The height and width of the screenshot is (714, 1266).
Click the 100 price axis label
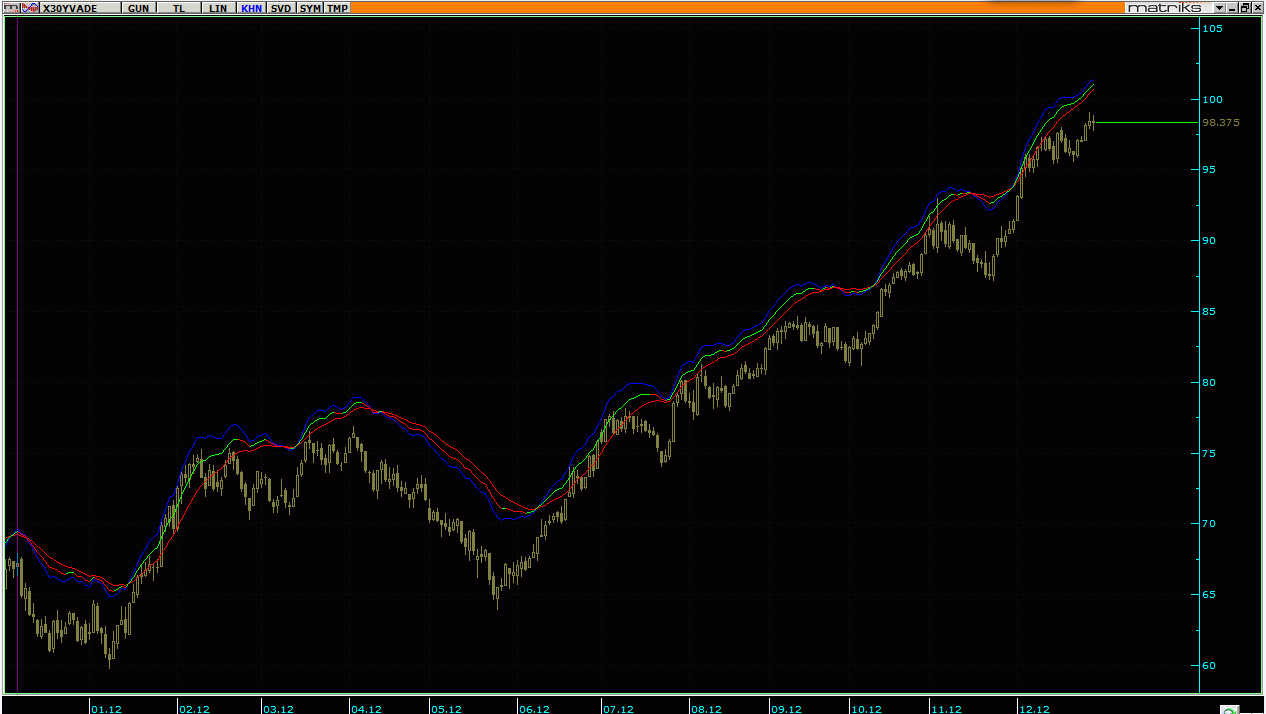[1213, 99]
